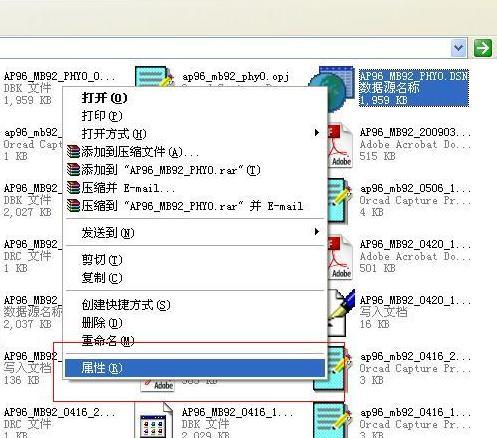Open the address bar dropdown arrow

coord(458,48)
